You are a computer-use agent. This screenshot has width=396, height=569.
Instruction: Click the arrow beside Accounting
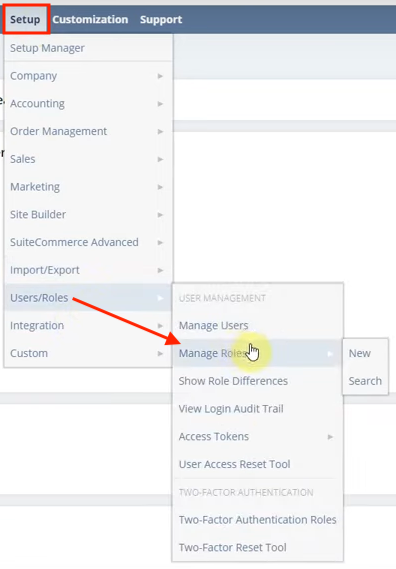click(x=160, y=104)
